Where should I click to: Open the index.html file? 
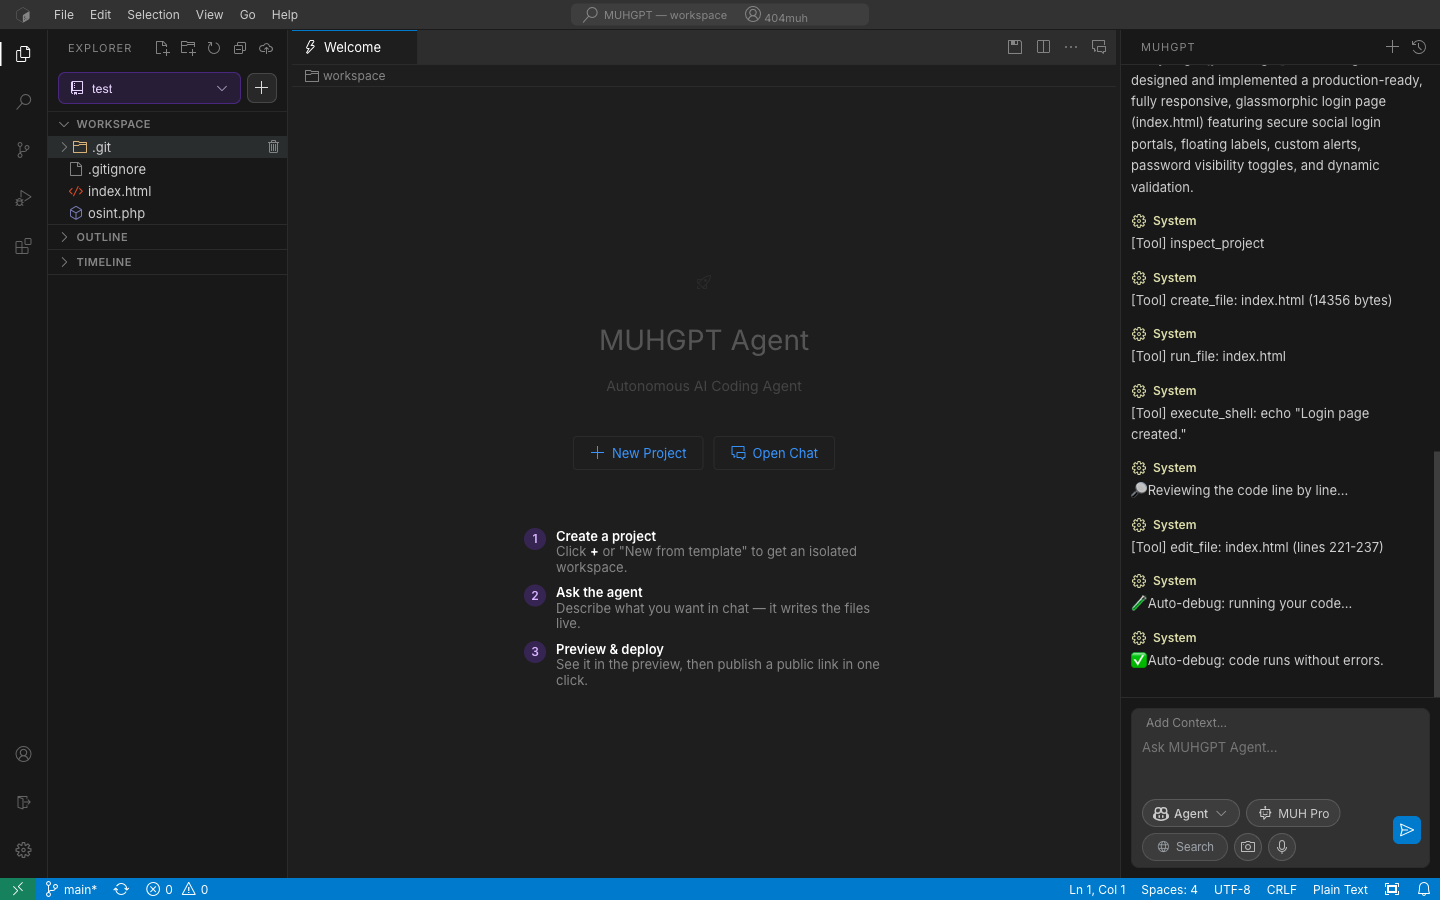point(167,191)
